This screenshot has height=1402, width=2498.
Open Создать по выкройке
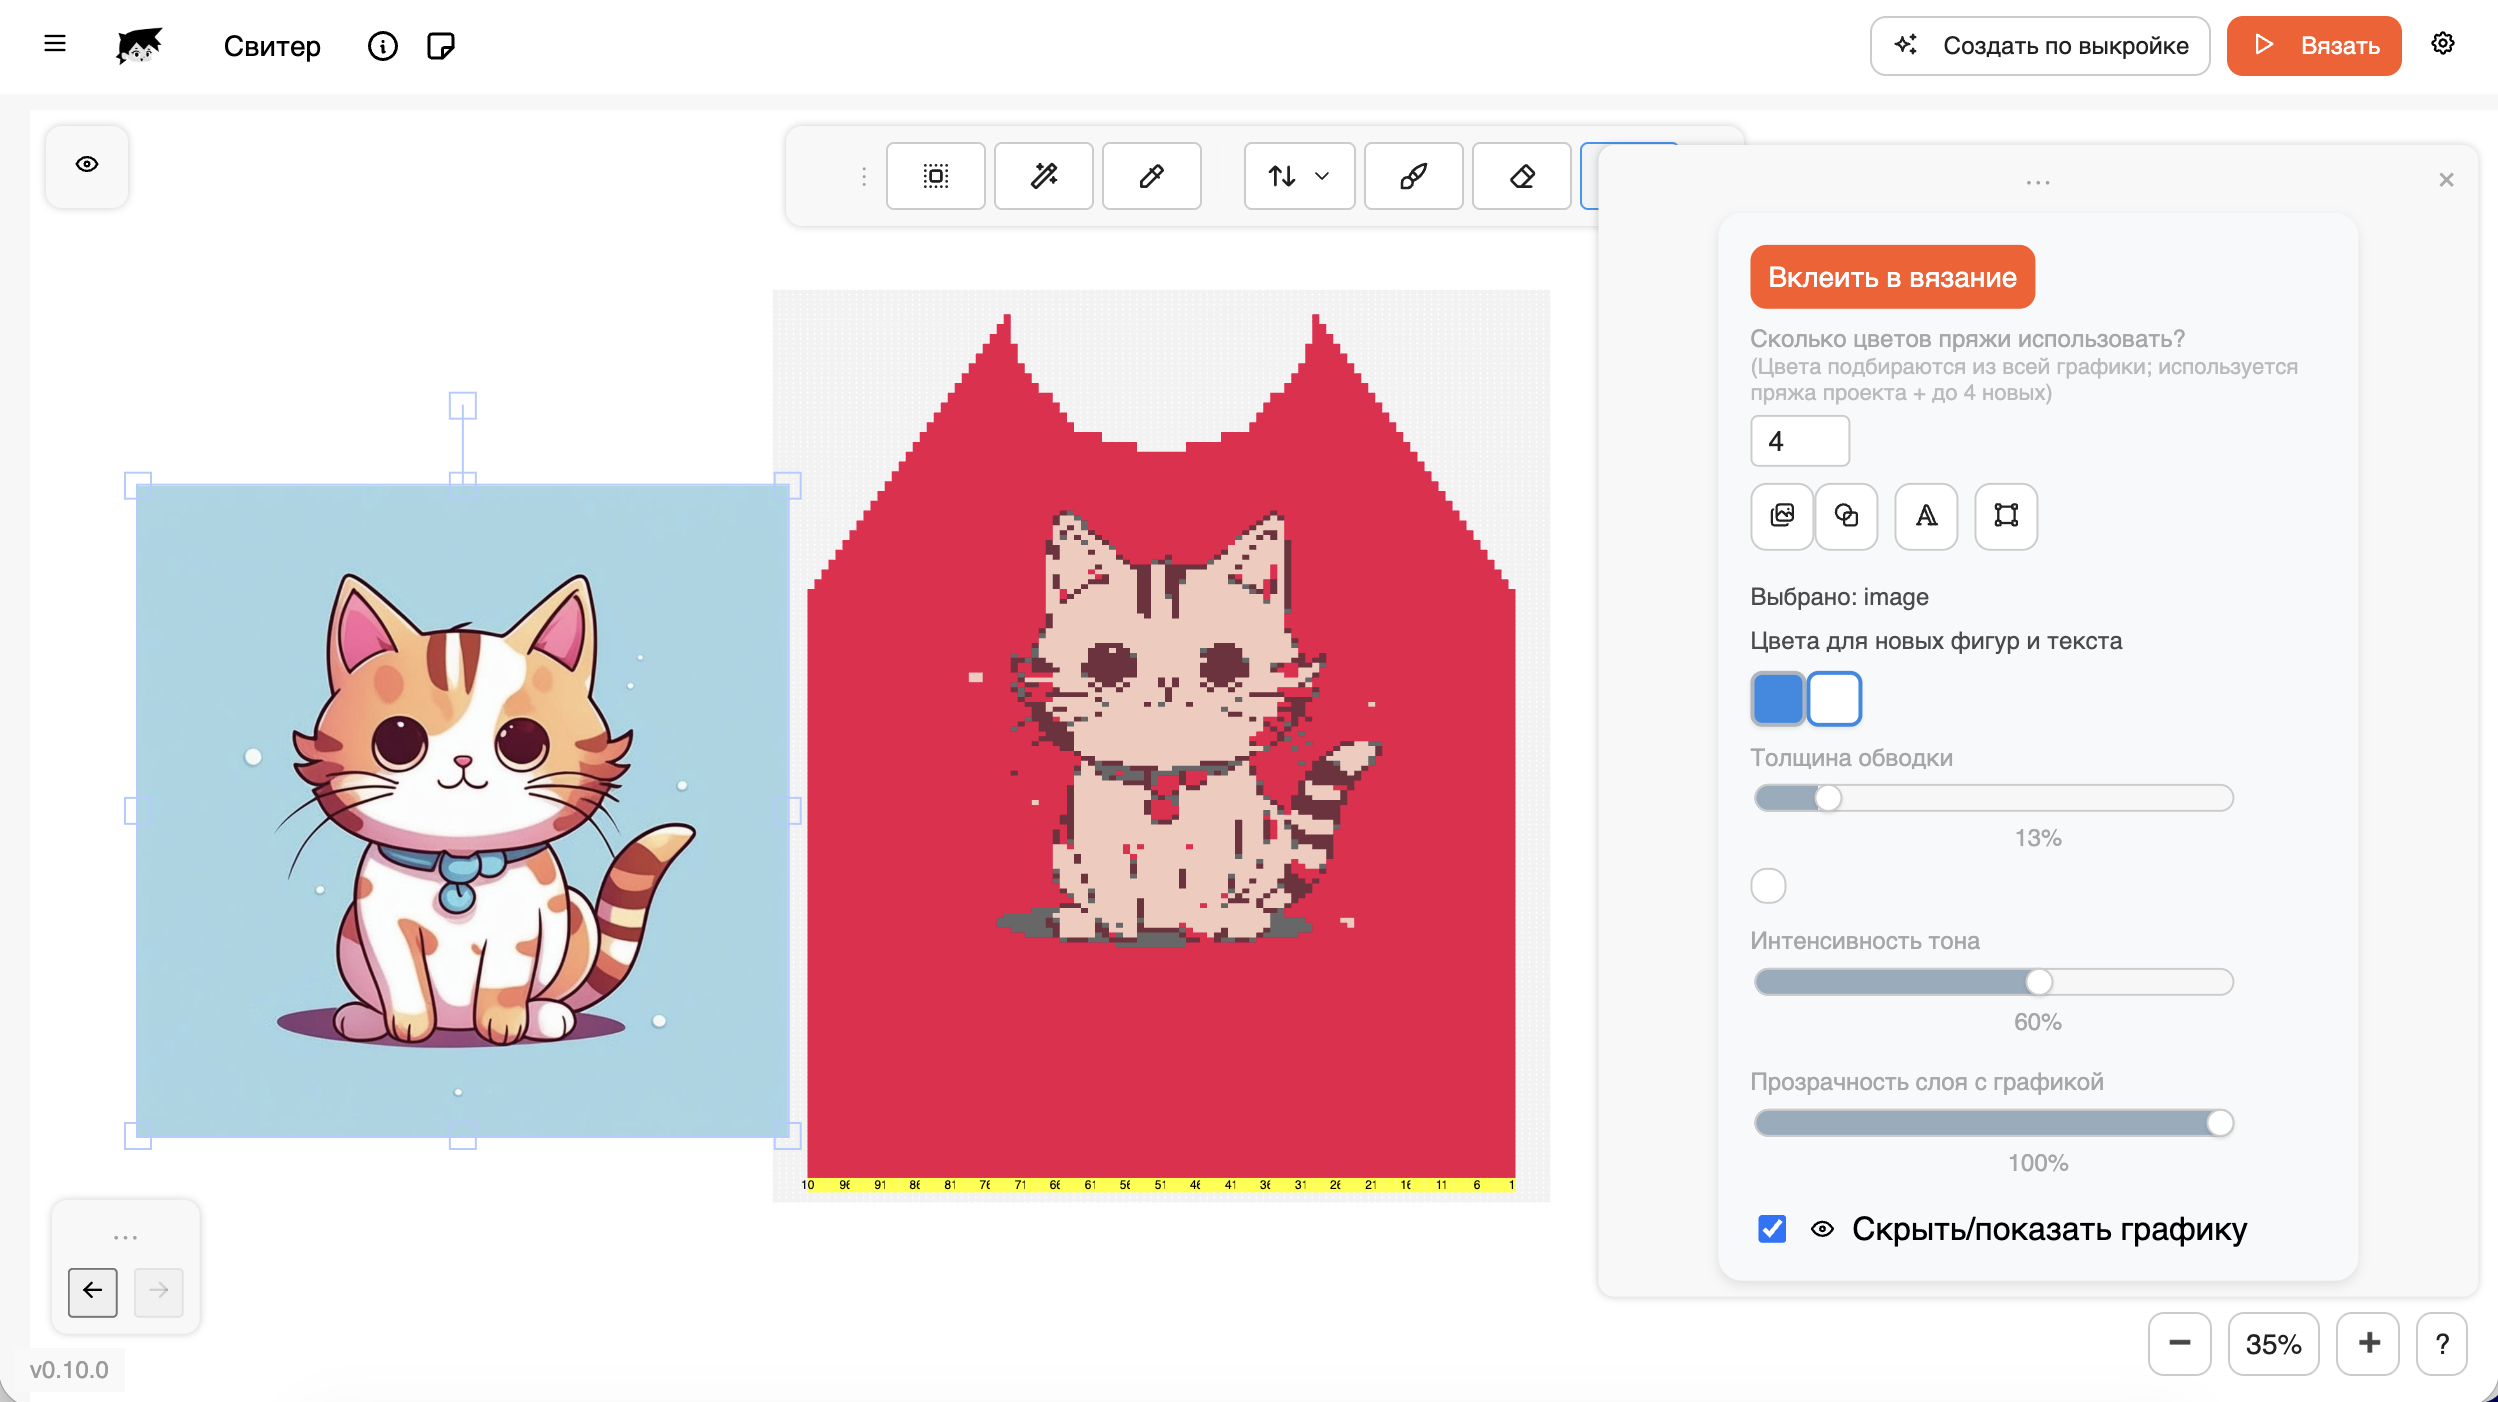(x=2040, y=46)
